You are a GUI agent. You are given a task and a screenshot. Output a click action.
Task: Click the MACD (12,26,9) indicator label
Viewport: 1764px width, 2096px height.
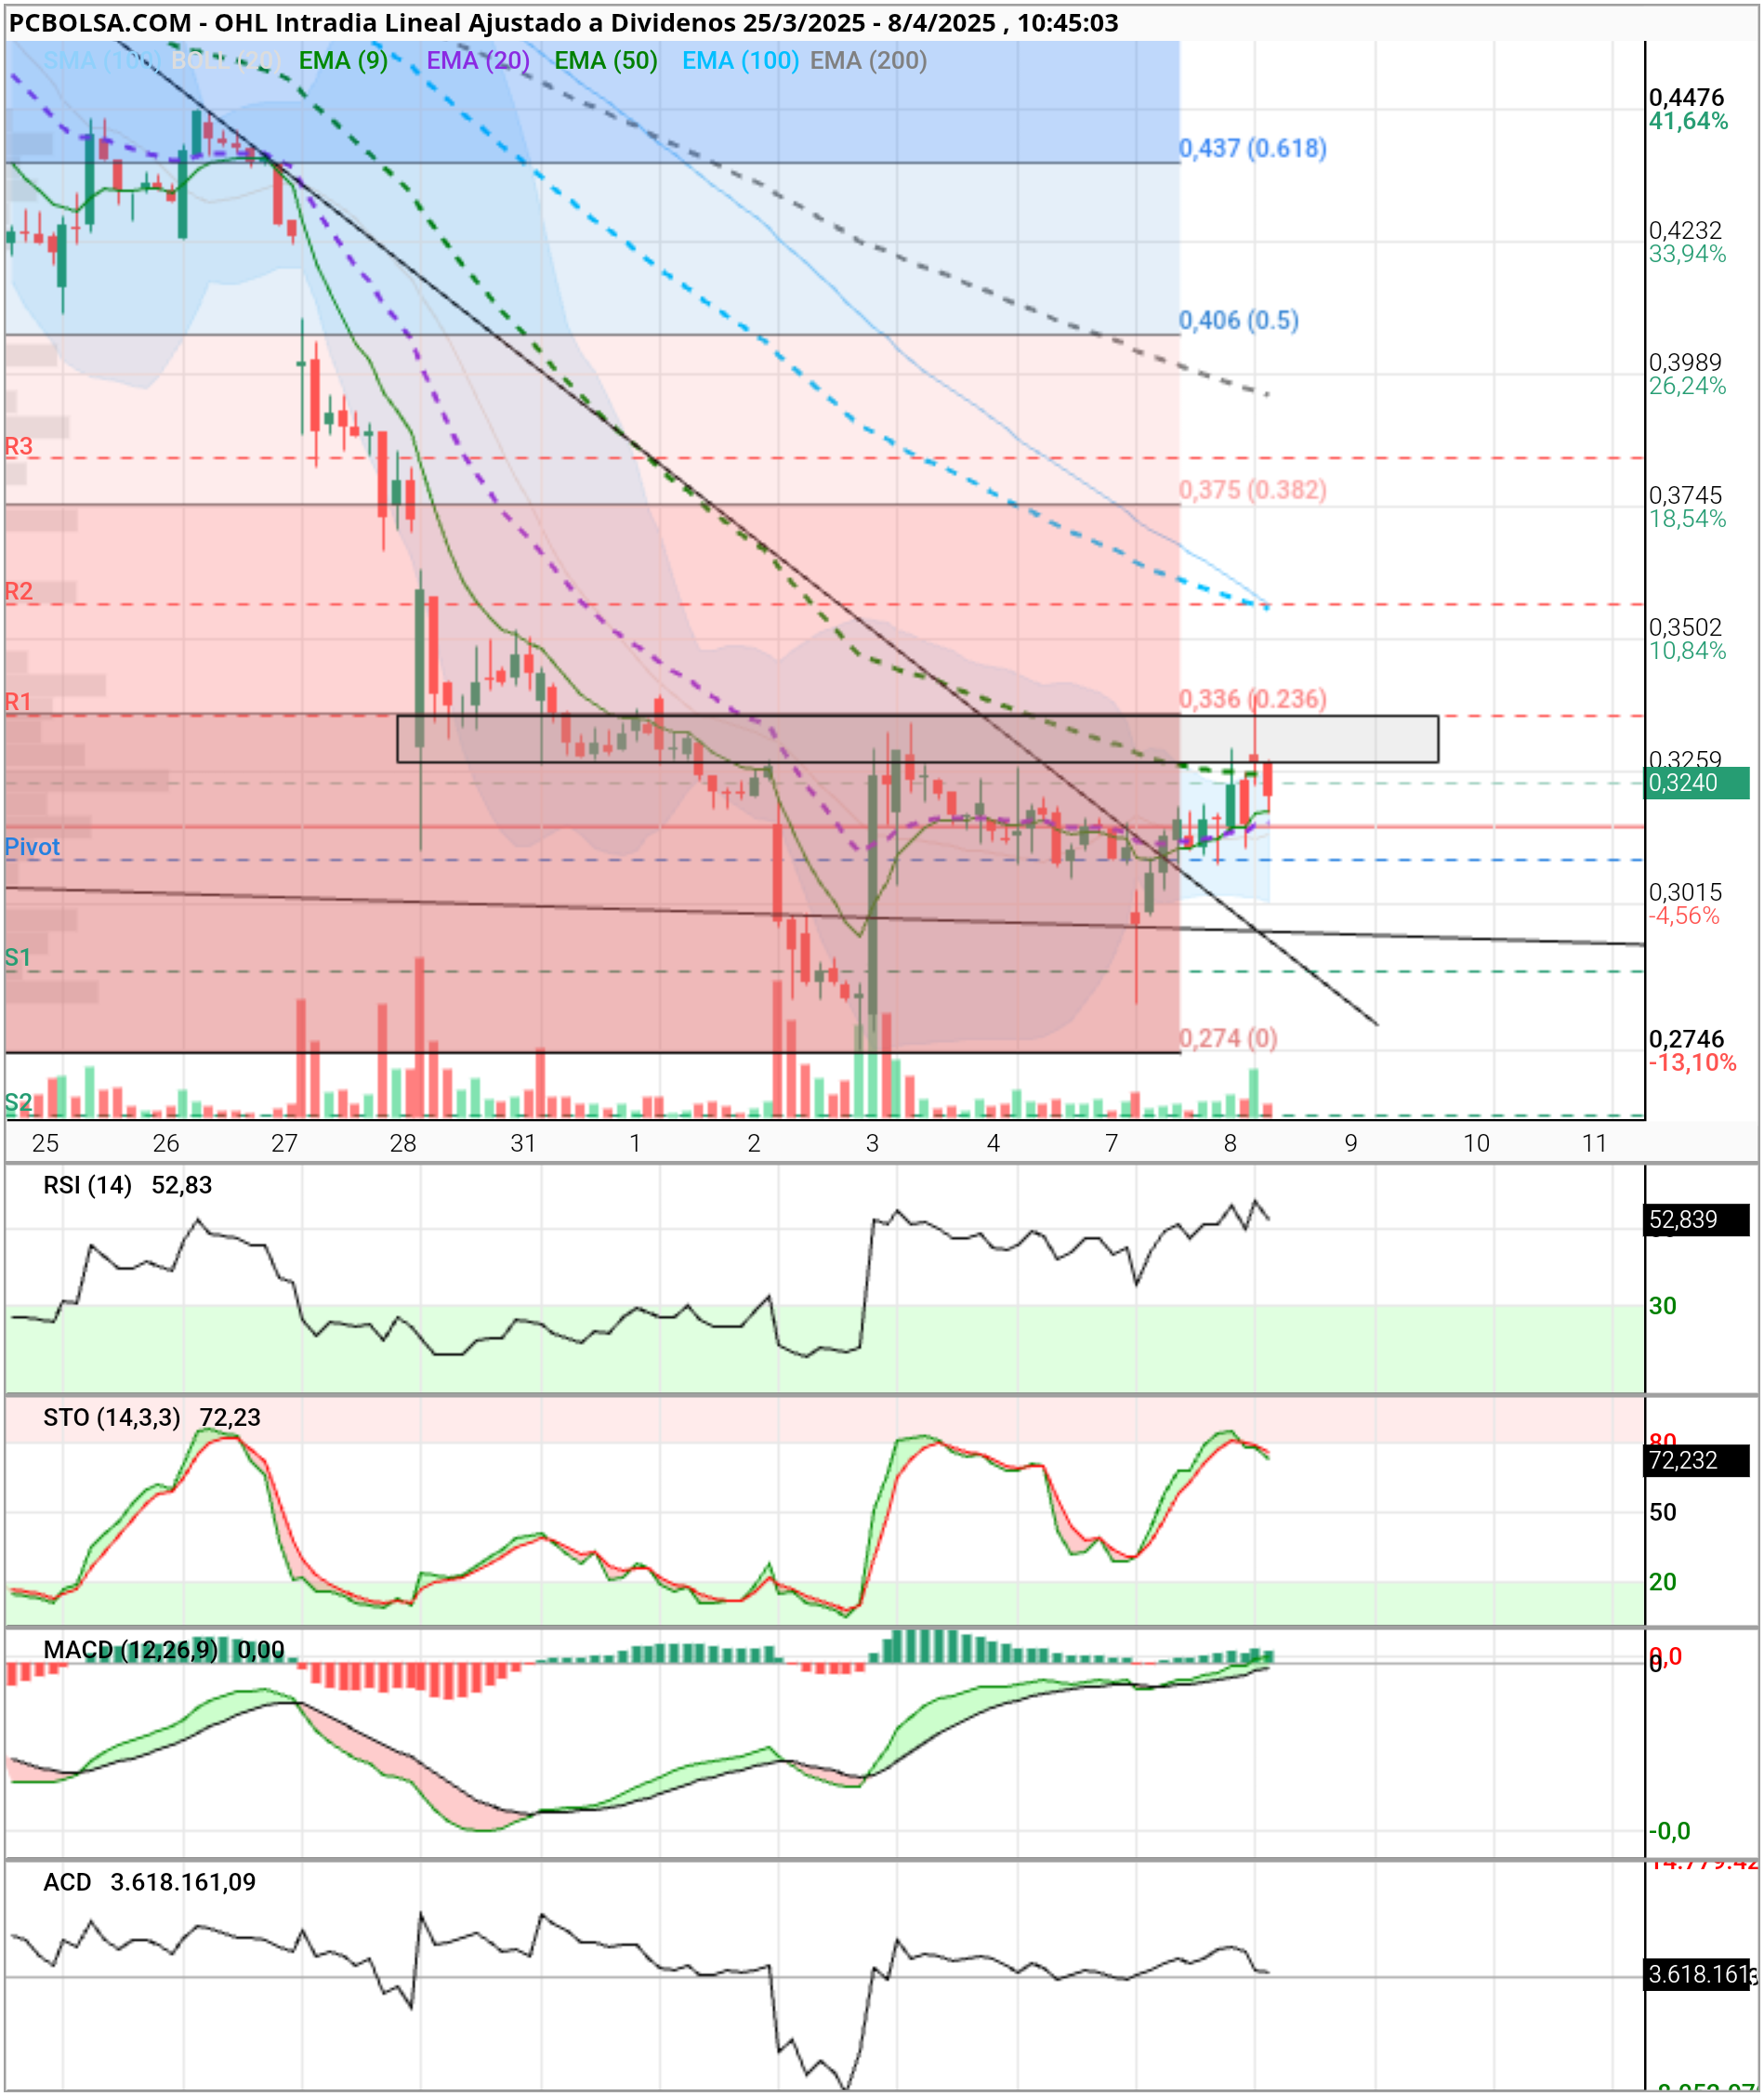[164, 1650]
